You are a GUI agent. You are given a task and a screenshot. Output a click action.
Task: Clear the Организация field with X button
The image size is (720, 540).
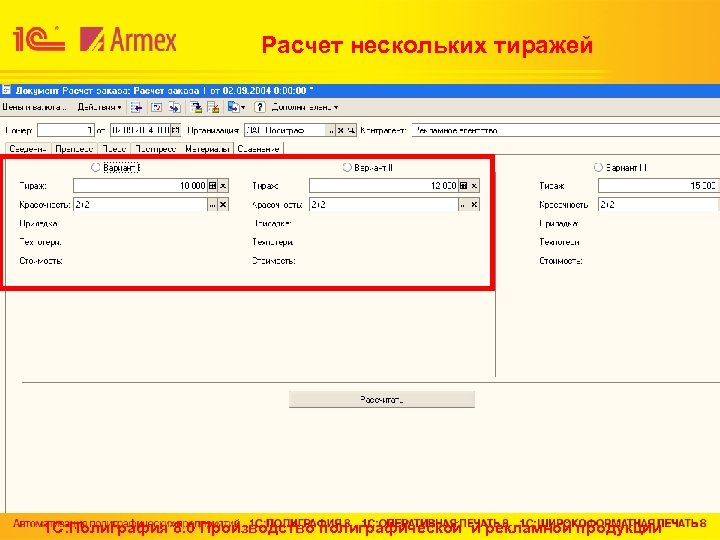click(341, 130)
